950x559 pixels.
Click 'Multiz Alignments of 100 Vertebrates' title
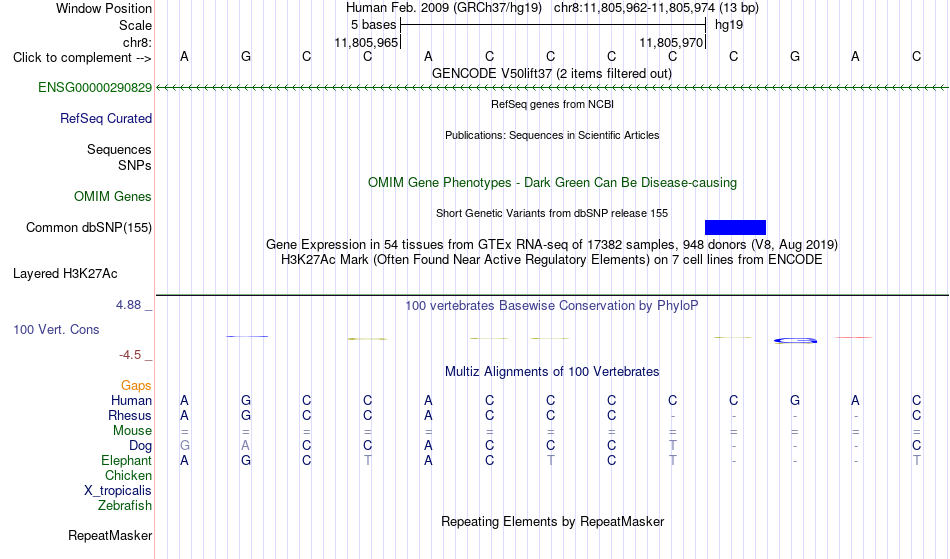tap(552, 372)
